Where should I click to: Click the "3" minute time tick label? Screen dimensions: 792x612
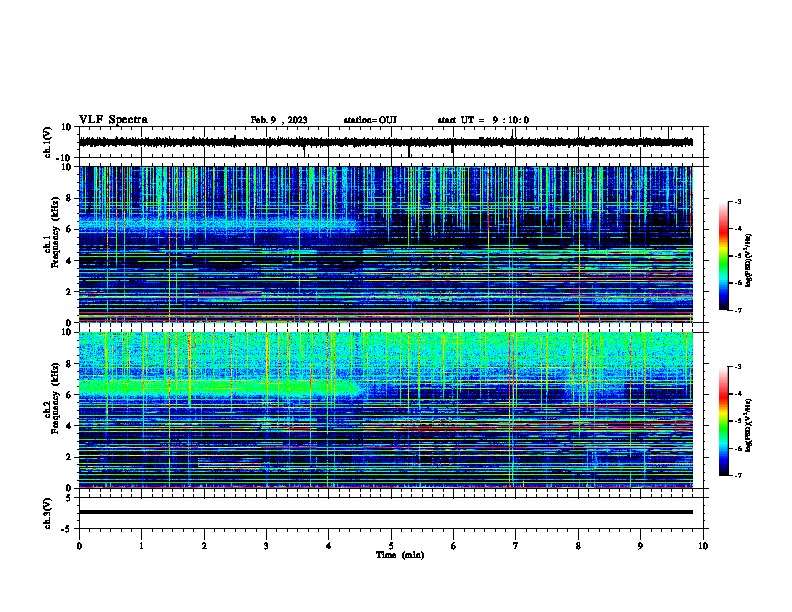click(266, 546)
